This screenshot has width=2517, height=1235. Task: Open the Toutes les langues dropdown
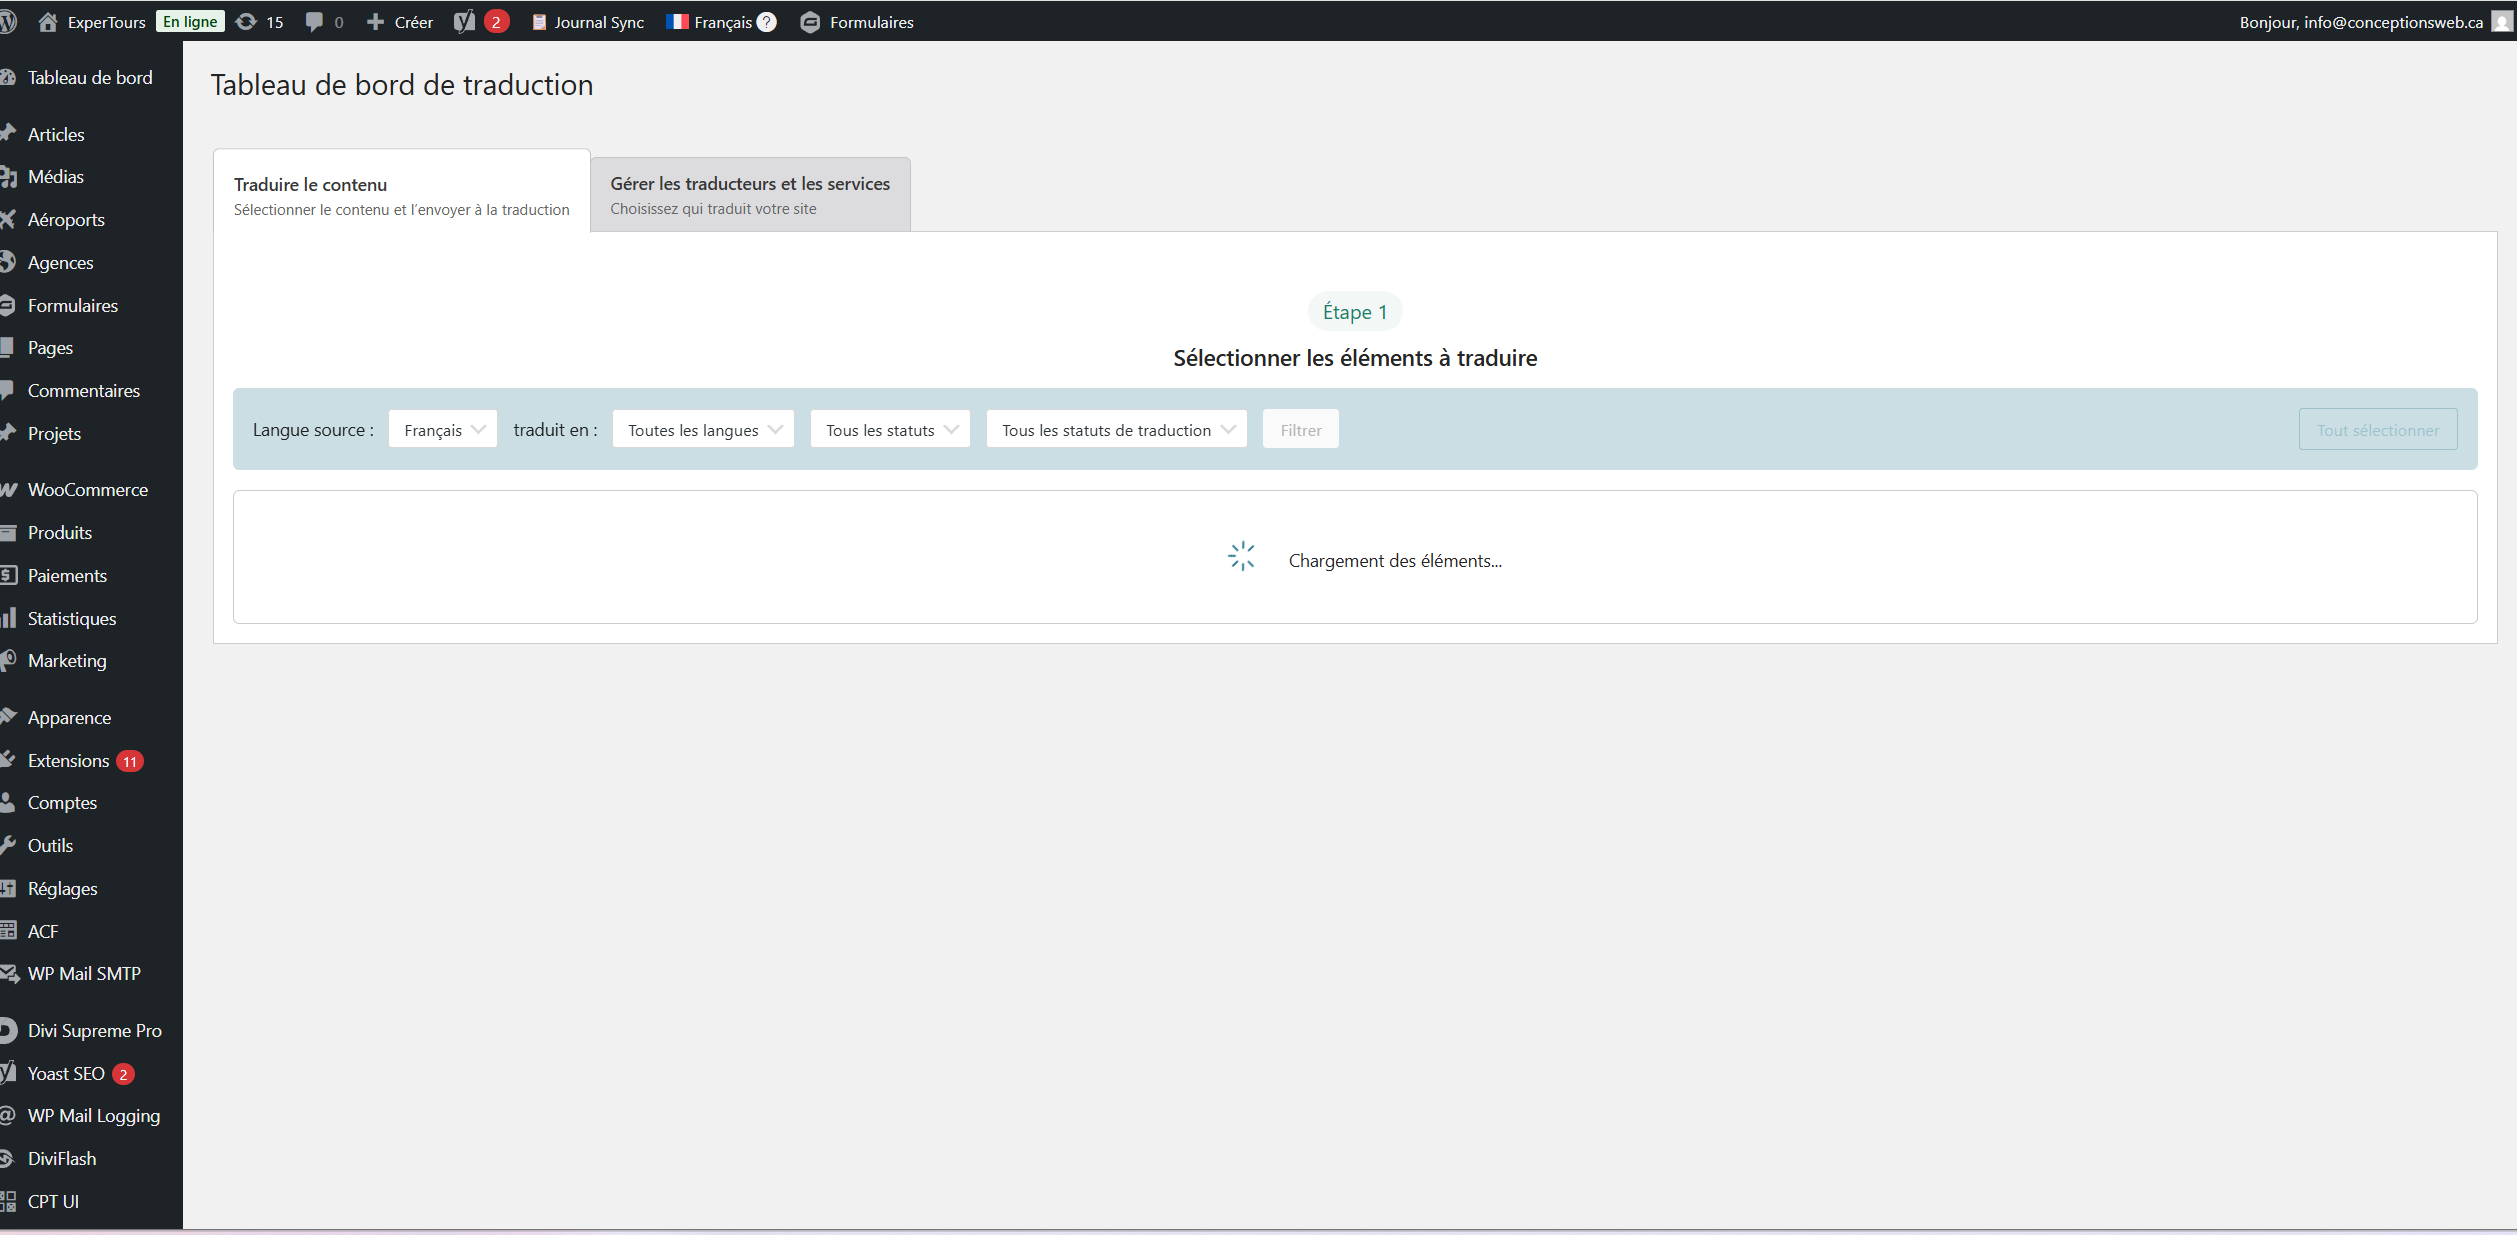704,430
